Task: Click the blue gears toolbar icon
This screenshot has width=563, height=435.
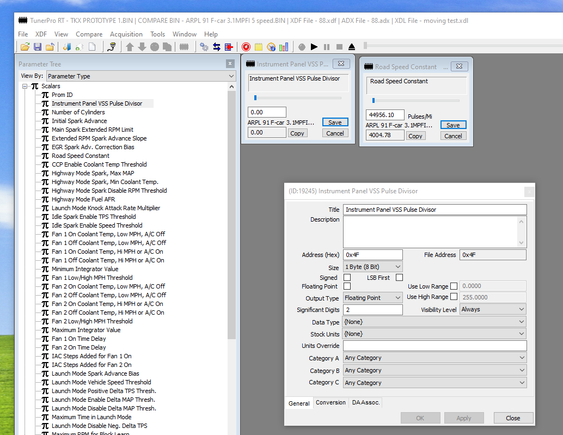Action: [204, 47]
